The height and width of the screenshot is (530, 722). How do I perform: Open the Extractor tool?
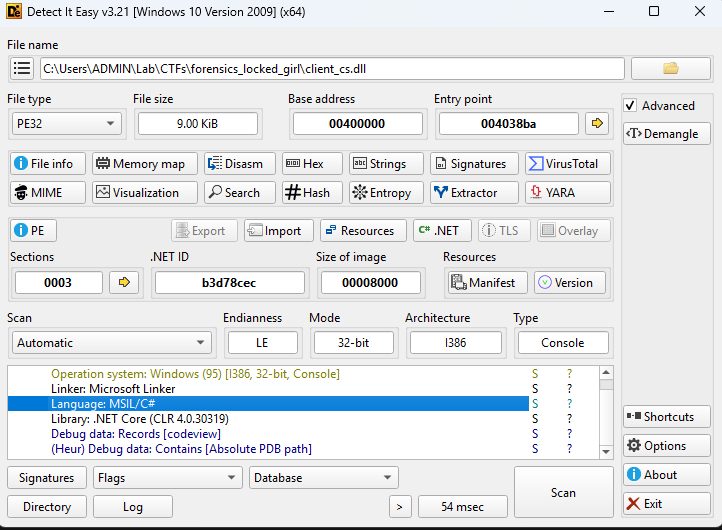[474, 192]
